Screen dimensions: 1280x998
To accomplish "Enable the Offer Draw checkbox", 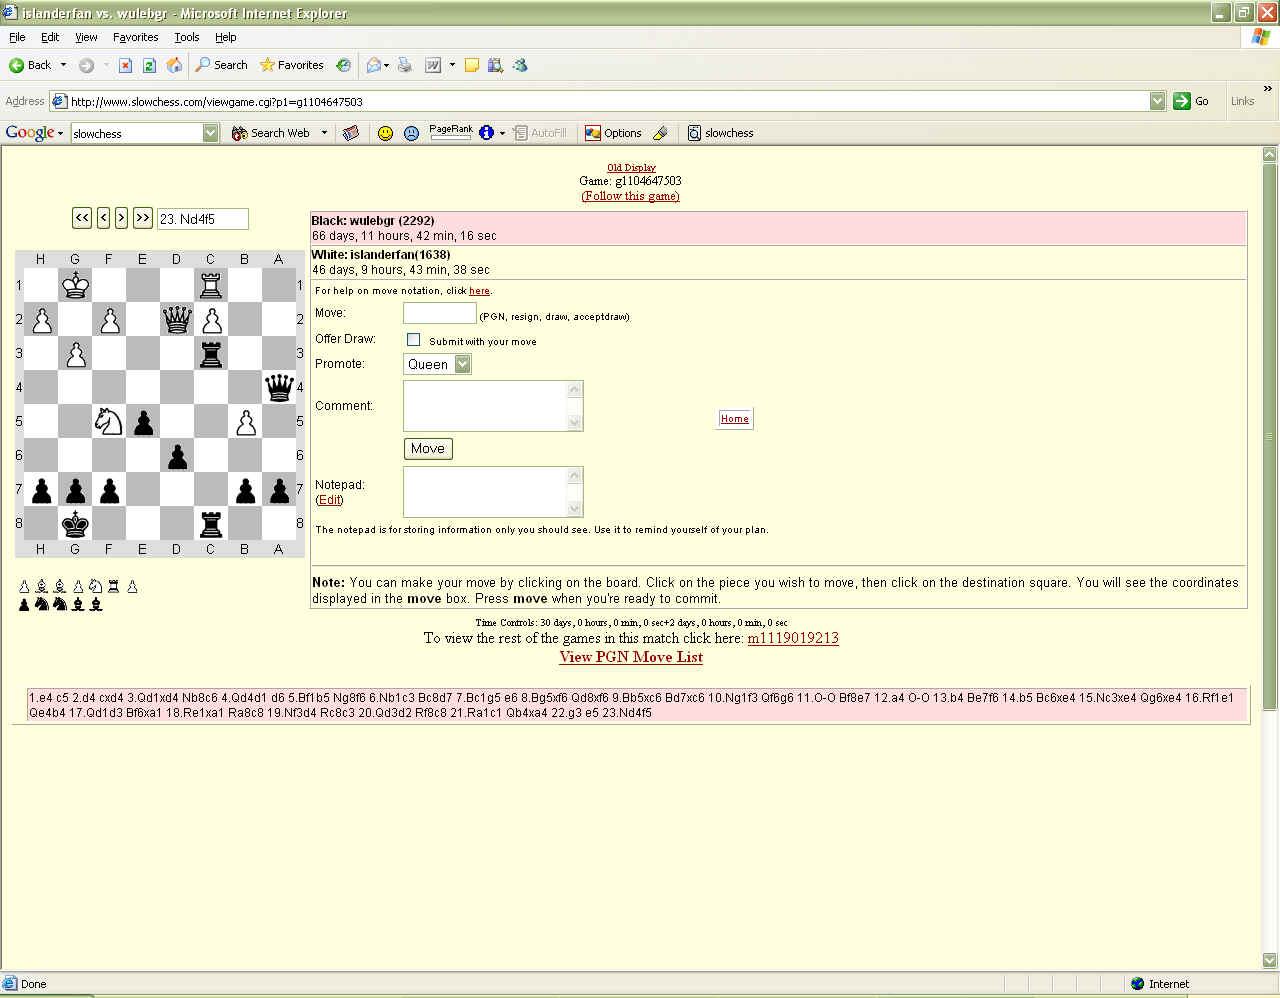I will click(413, 340).
